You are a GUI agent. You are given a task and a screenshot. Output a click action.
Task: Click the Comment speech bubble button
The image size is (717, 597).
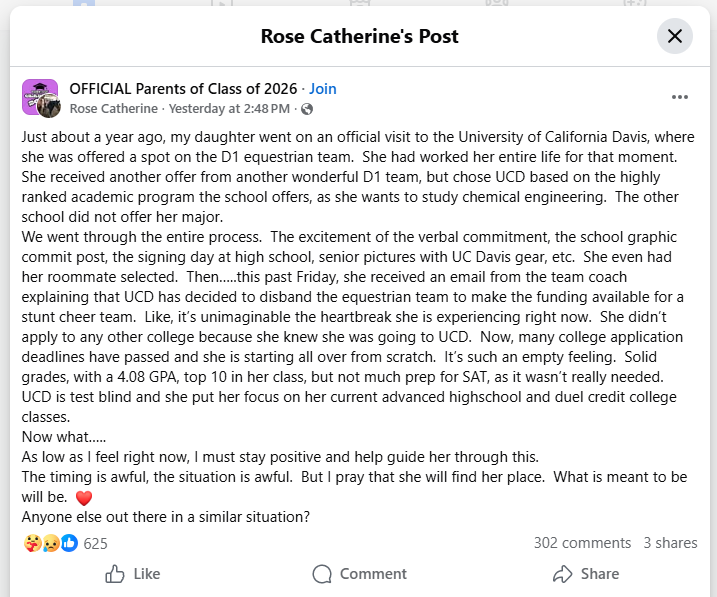(359, 574)
